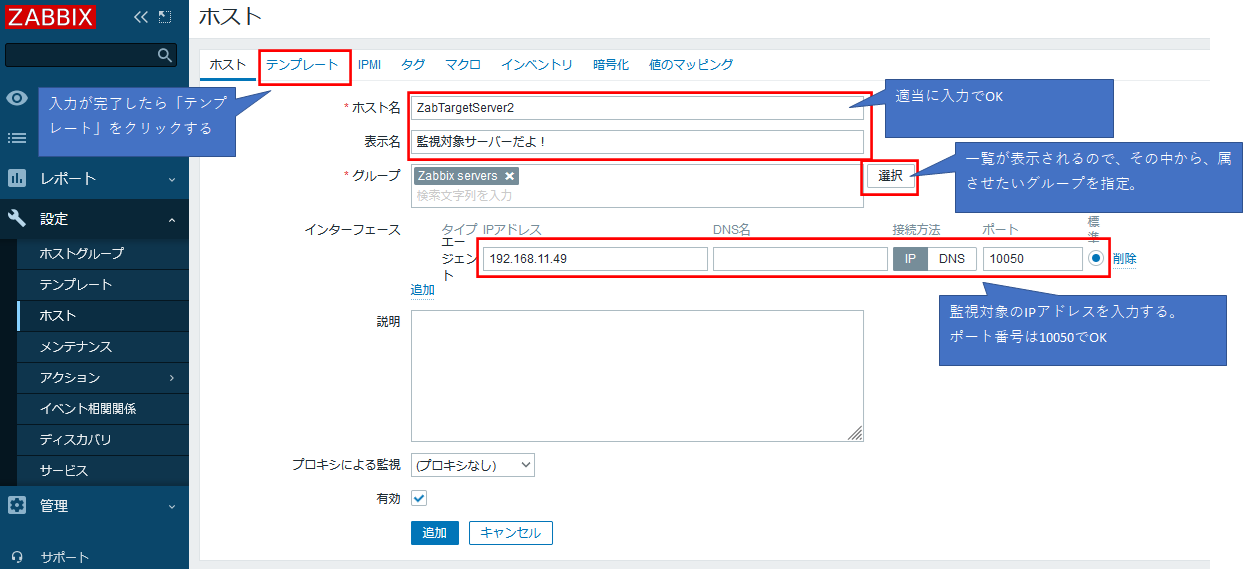1243x569 pixels.
Task: Switch to the タグ tab
Action: pyautogui.click(x=413, y=65)
